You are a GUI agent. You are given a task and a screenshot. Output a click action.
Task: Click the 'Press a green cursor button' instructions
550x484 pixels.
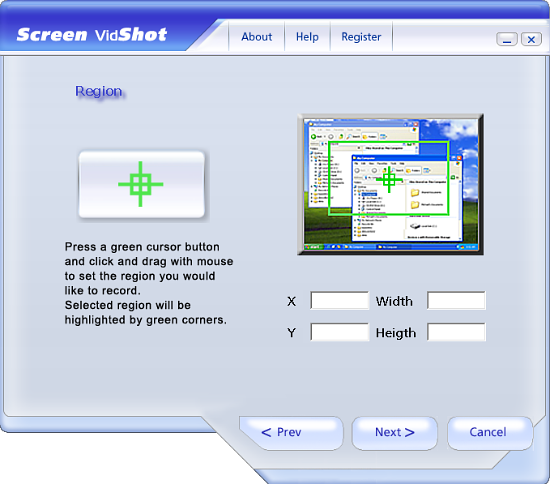click(149, 283)
